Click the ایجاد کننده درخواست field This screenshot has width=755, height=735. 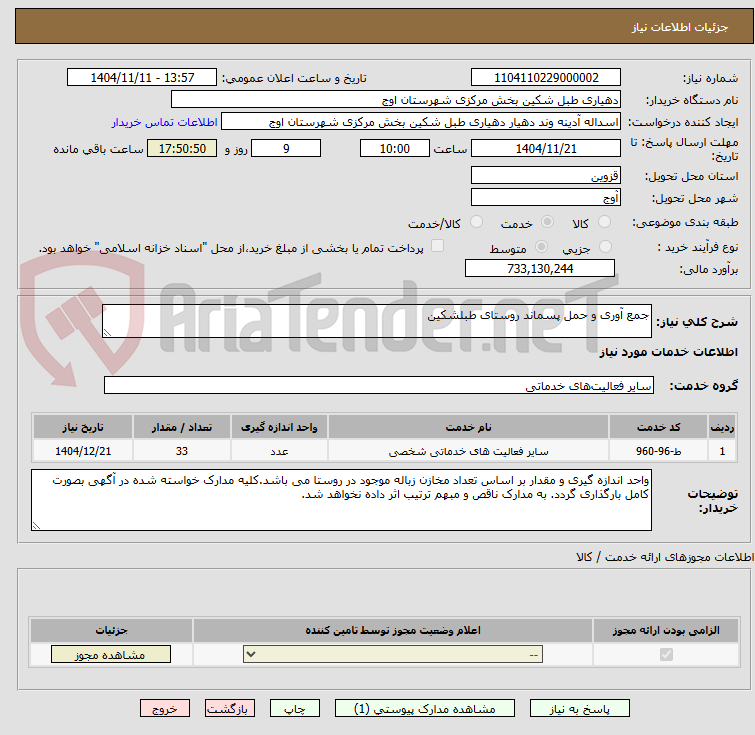click(421, 122)
